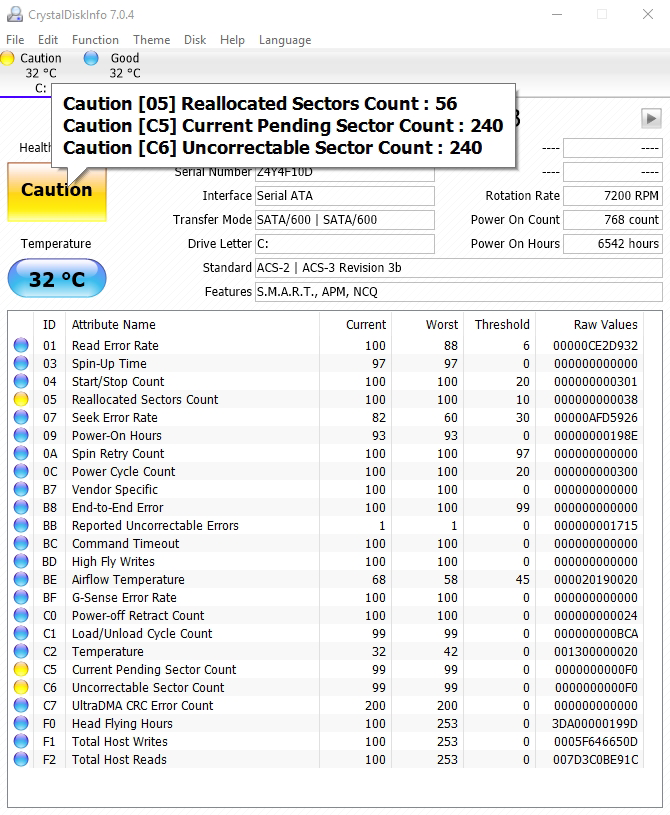The image size is (670, 815).
Task: Click the Transfer Mode field SATA/600
Action: [345, 220]
